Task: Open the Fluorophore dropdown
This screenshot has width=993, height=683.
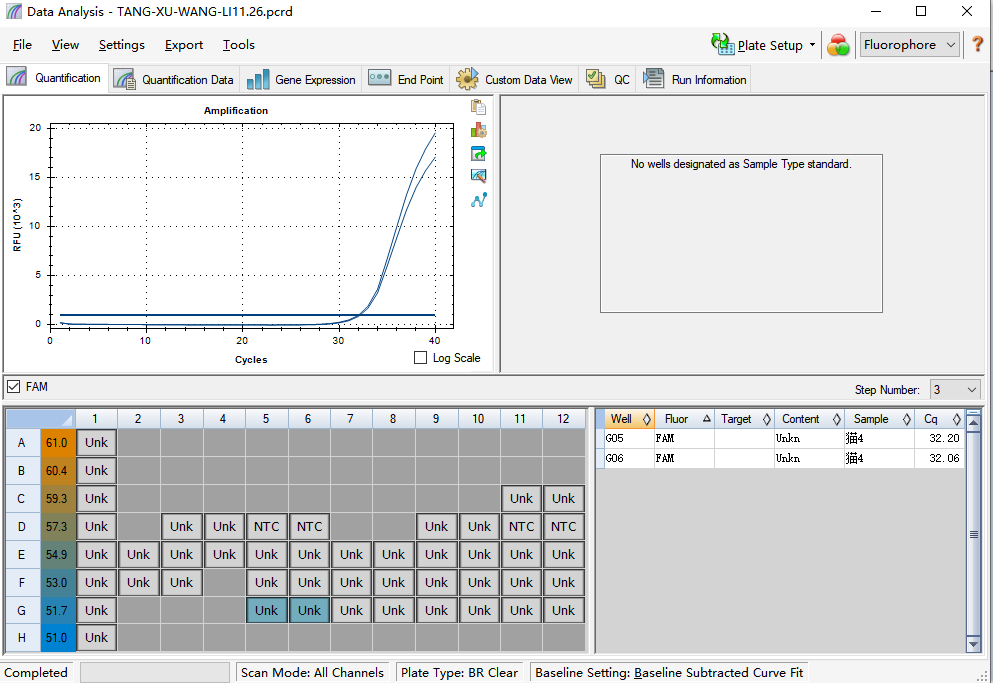Action: click(x=909, y=45)
